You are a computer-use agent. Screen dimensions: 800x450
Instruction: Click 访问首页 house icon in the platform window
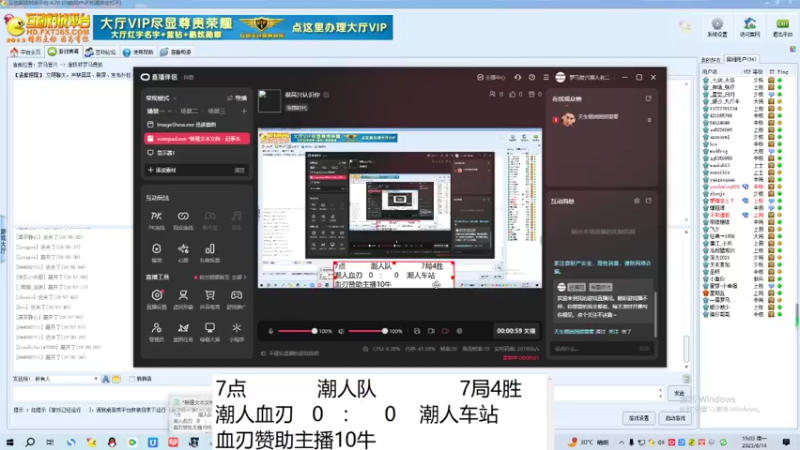(x=750, y=28)
